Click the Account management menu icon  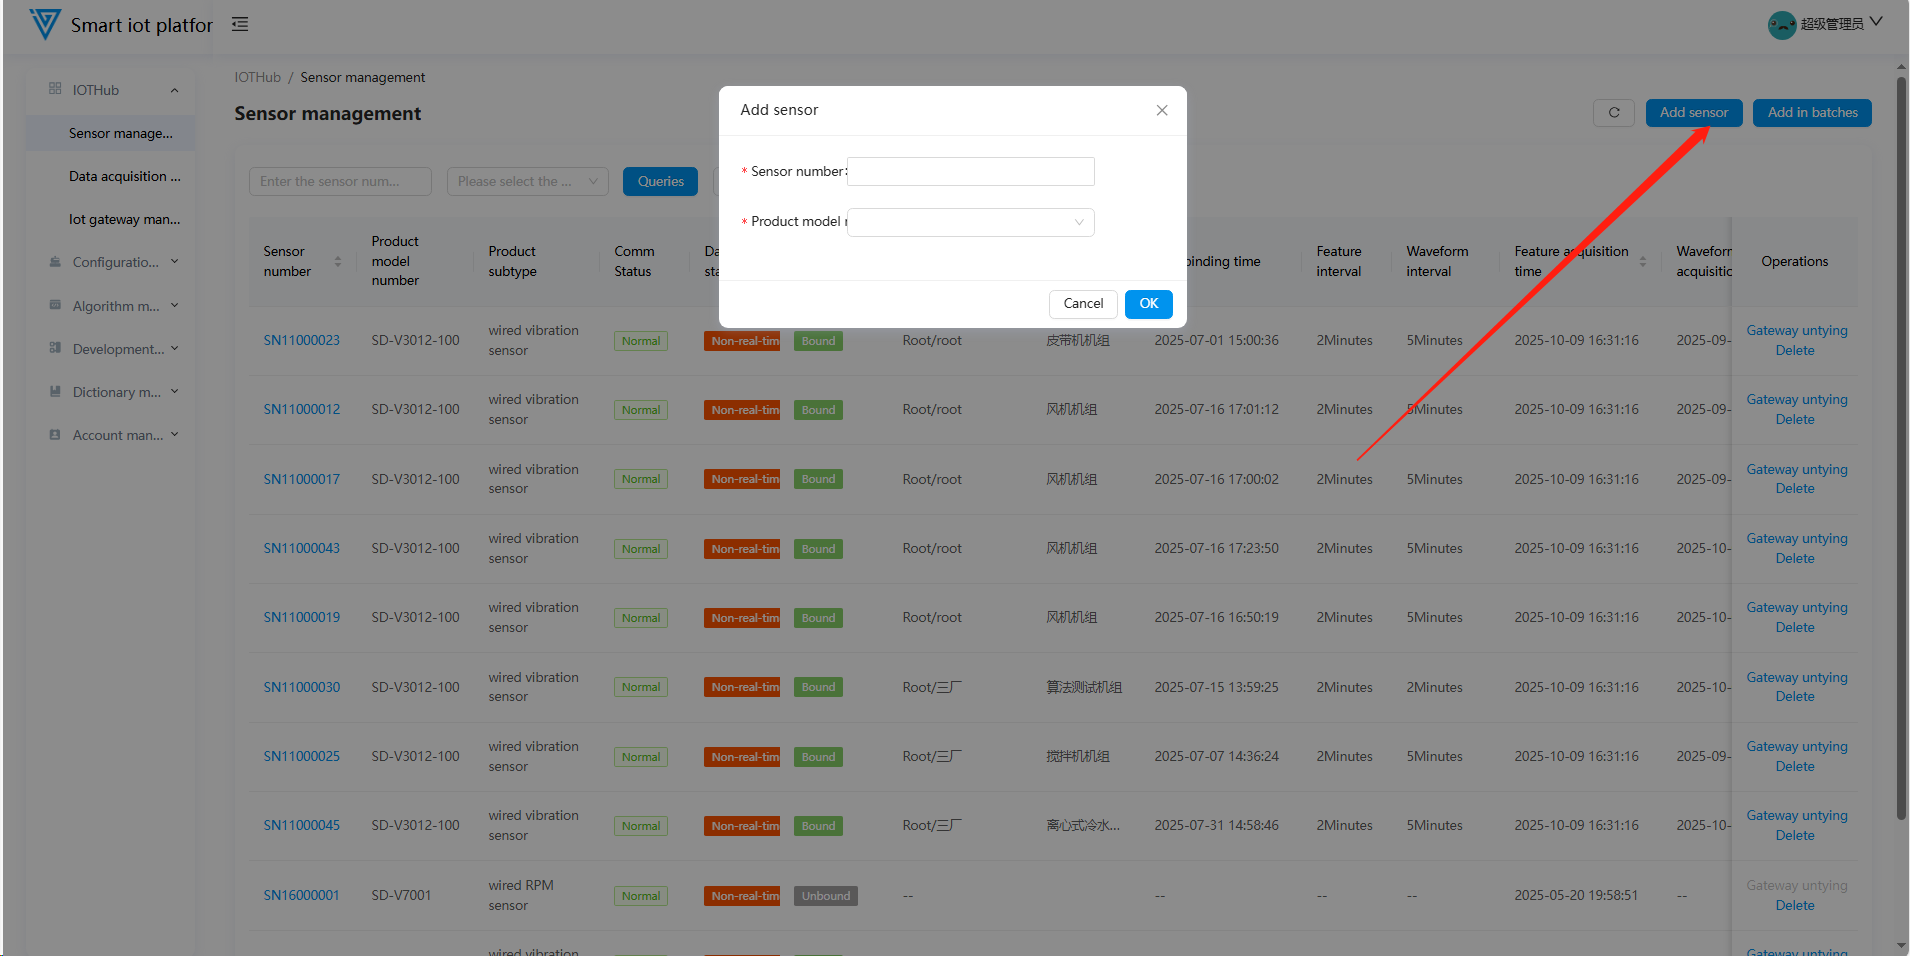point(55,435)
